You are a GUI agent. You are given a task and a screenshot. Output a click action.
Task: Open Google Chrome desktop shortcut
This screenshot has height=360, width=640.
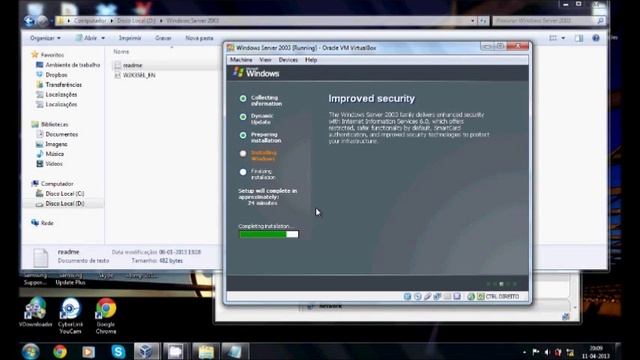point(106,316)
